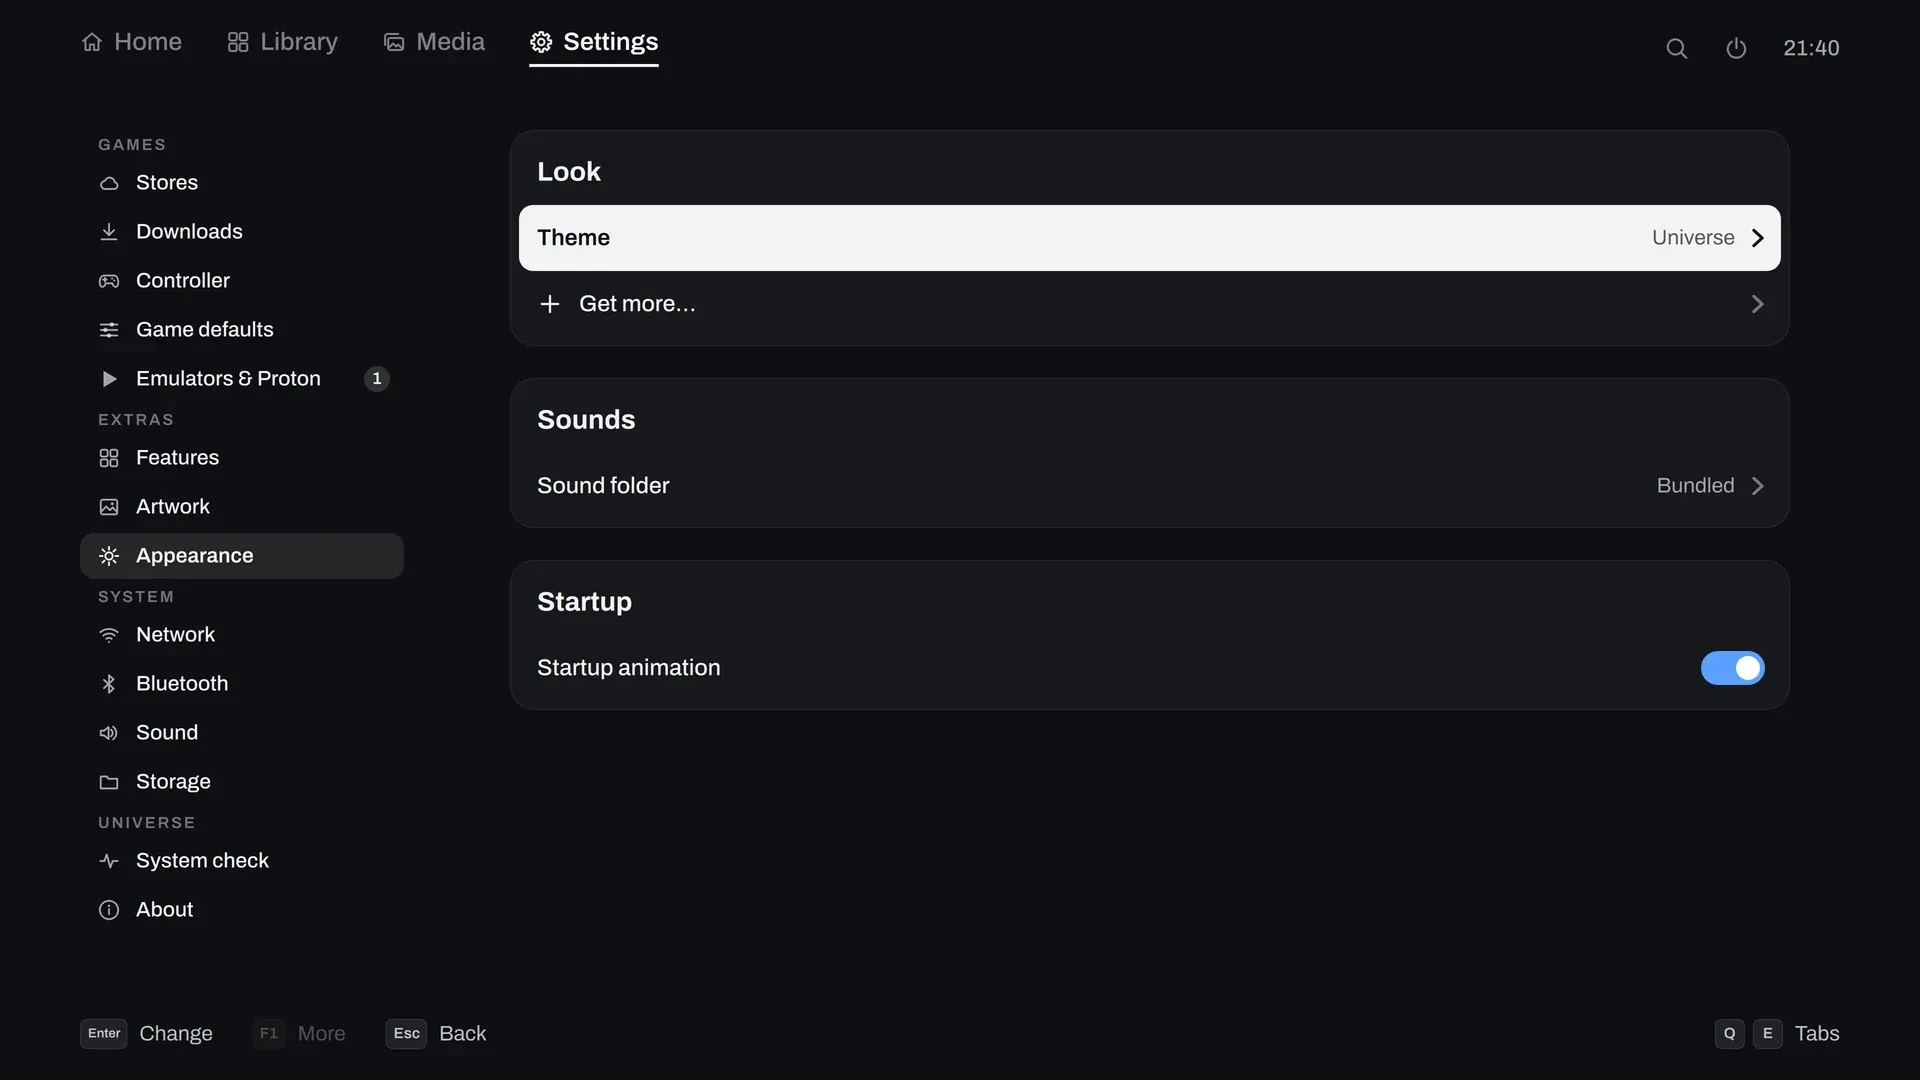The image size is (1920, 1080).
Task: Click the Enter Change hint button
Action: tap(147, 1034)
